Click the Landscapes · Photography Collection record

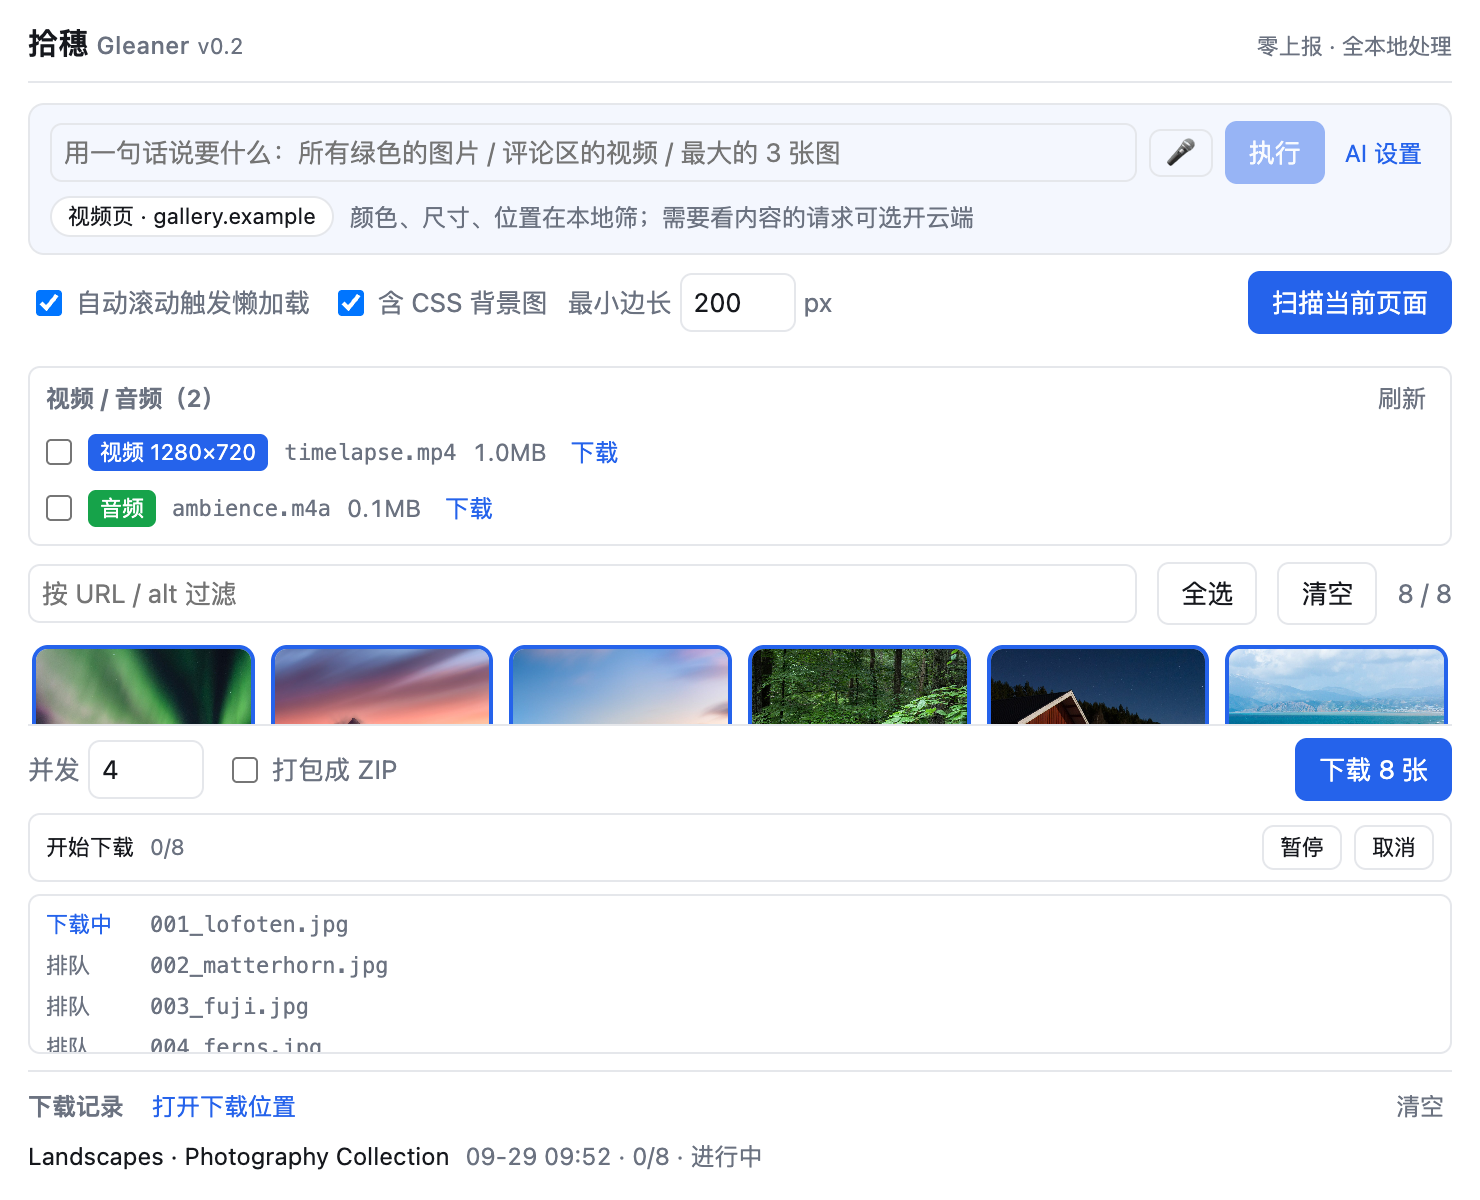pyautogui.click(x=239, y=1157)
